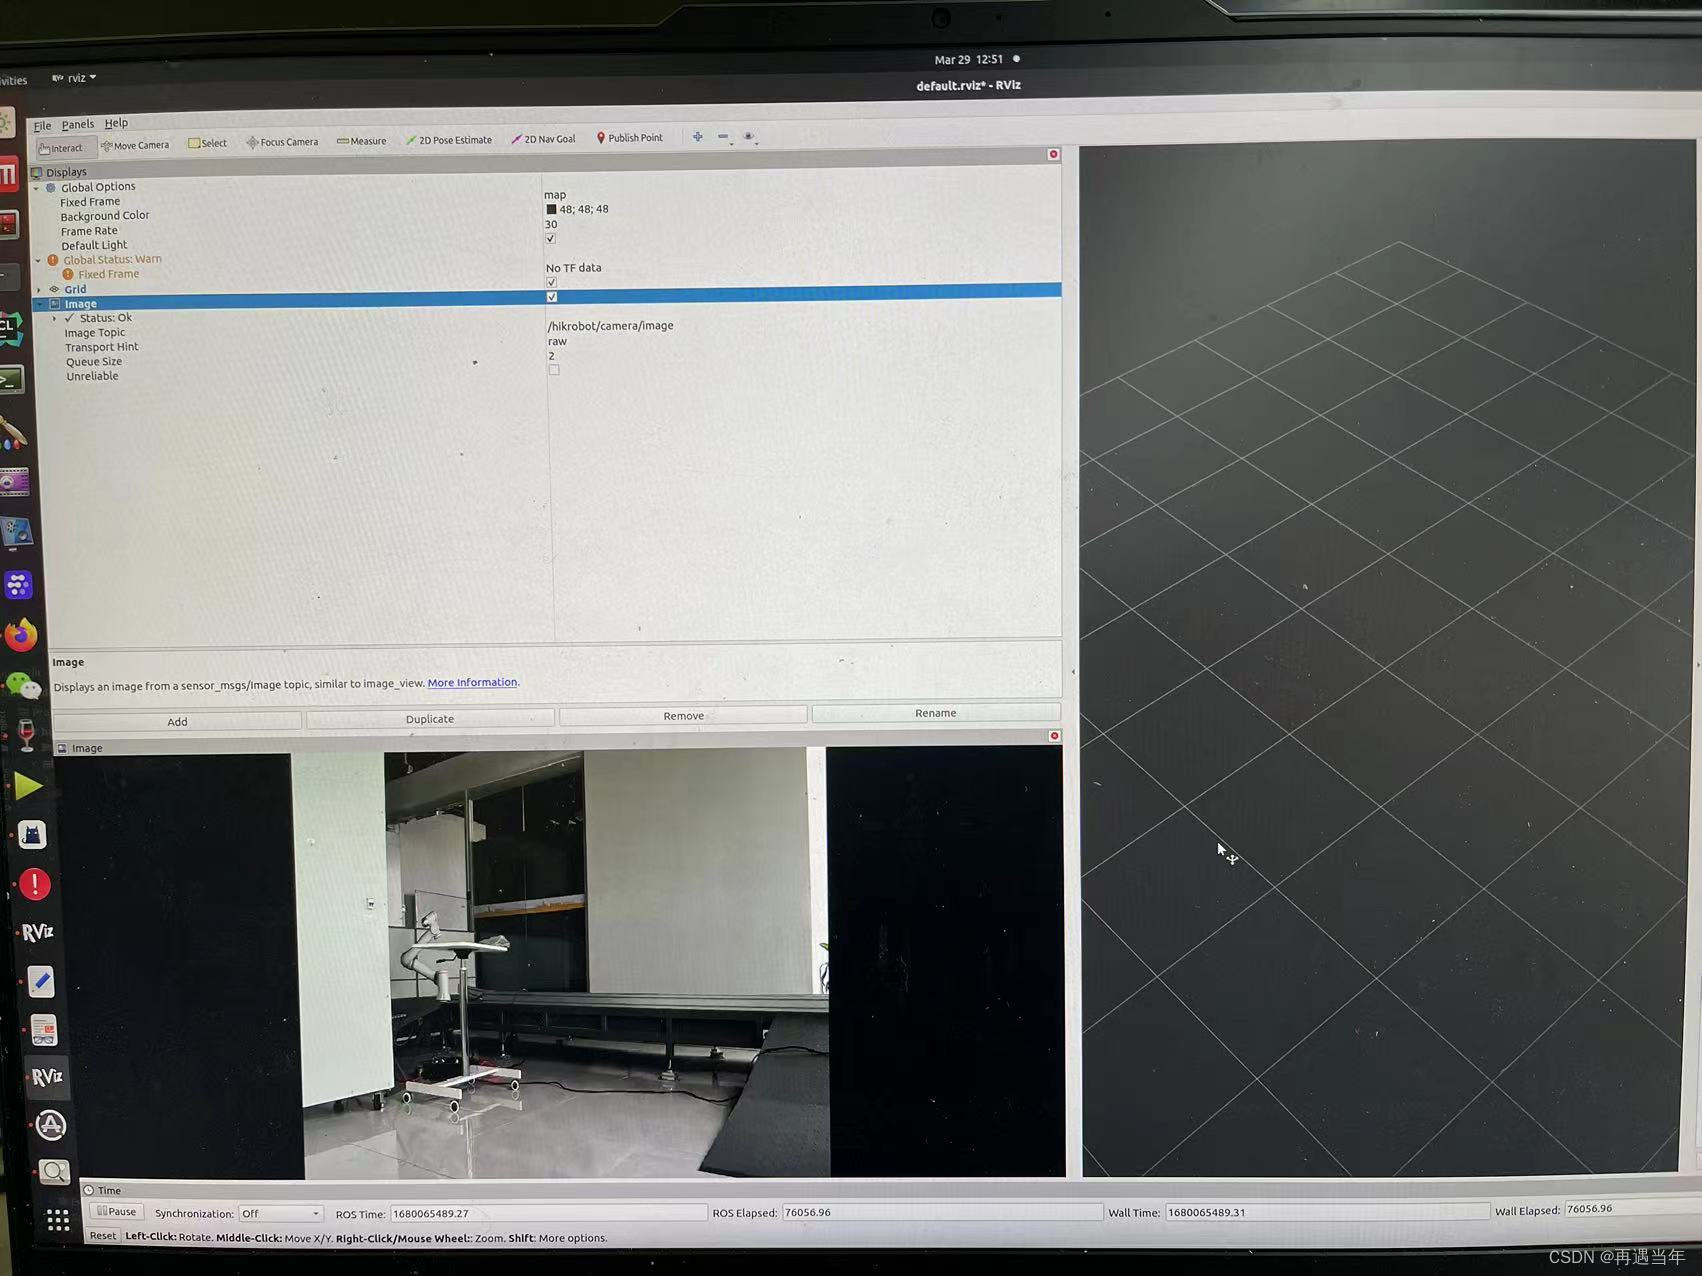The width and height of the screenshot is (1702, 1276).
Task: Select the 2D Nav Goal tool
Action: pos(543,139)
